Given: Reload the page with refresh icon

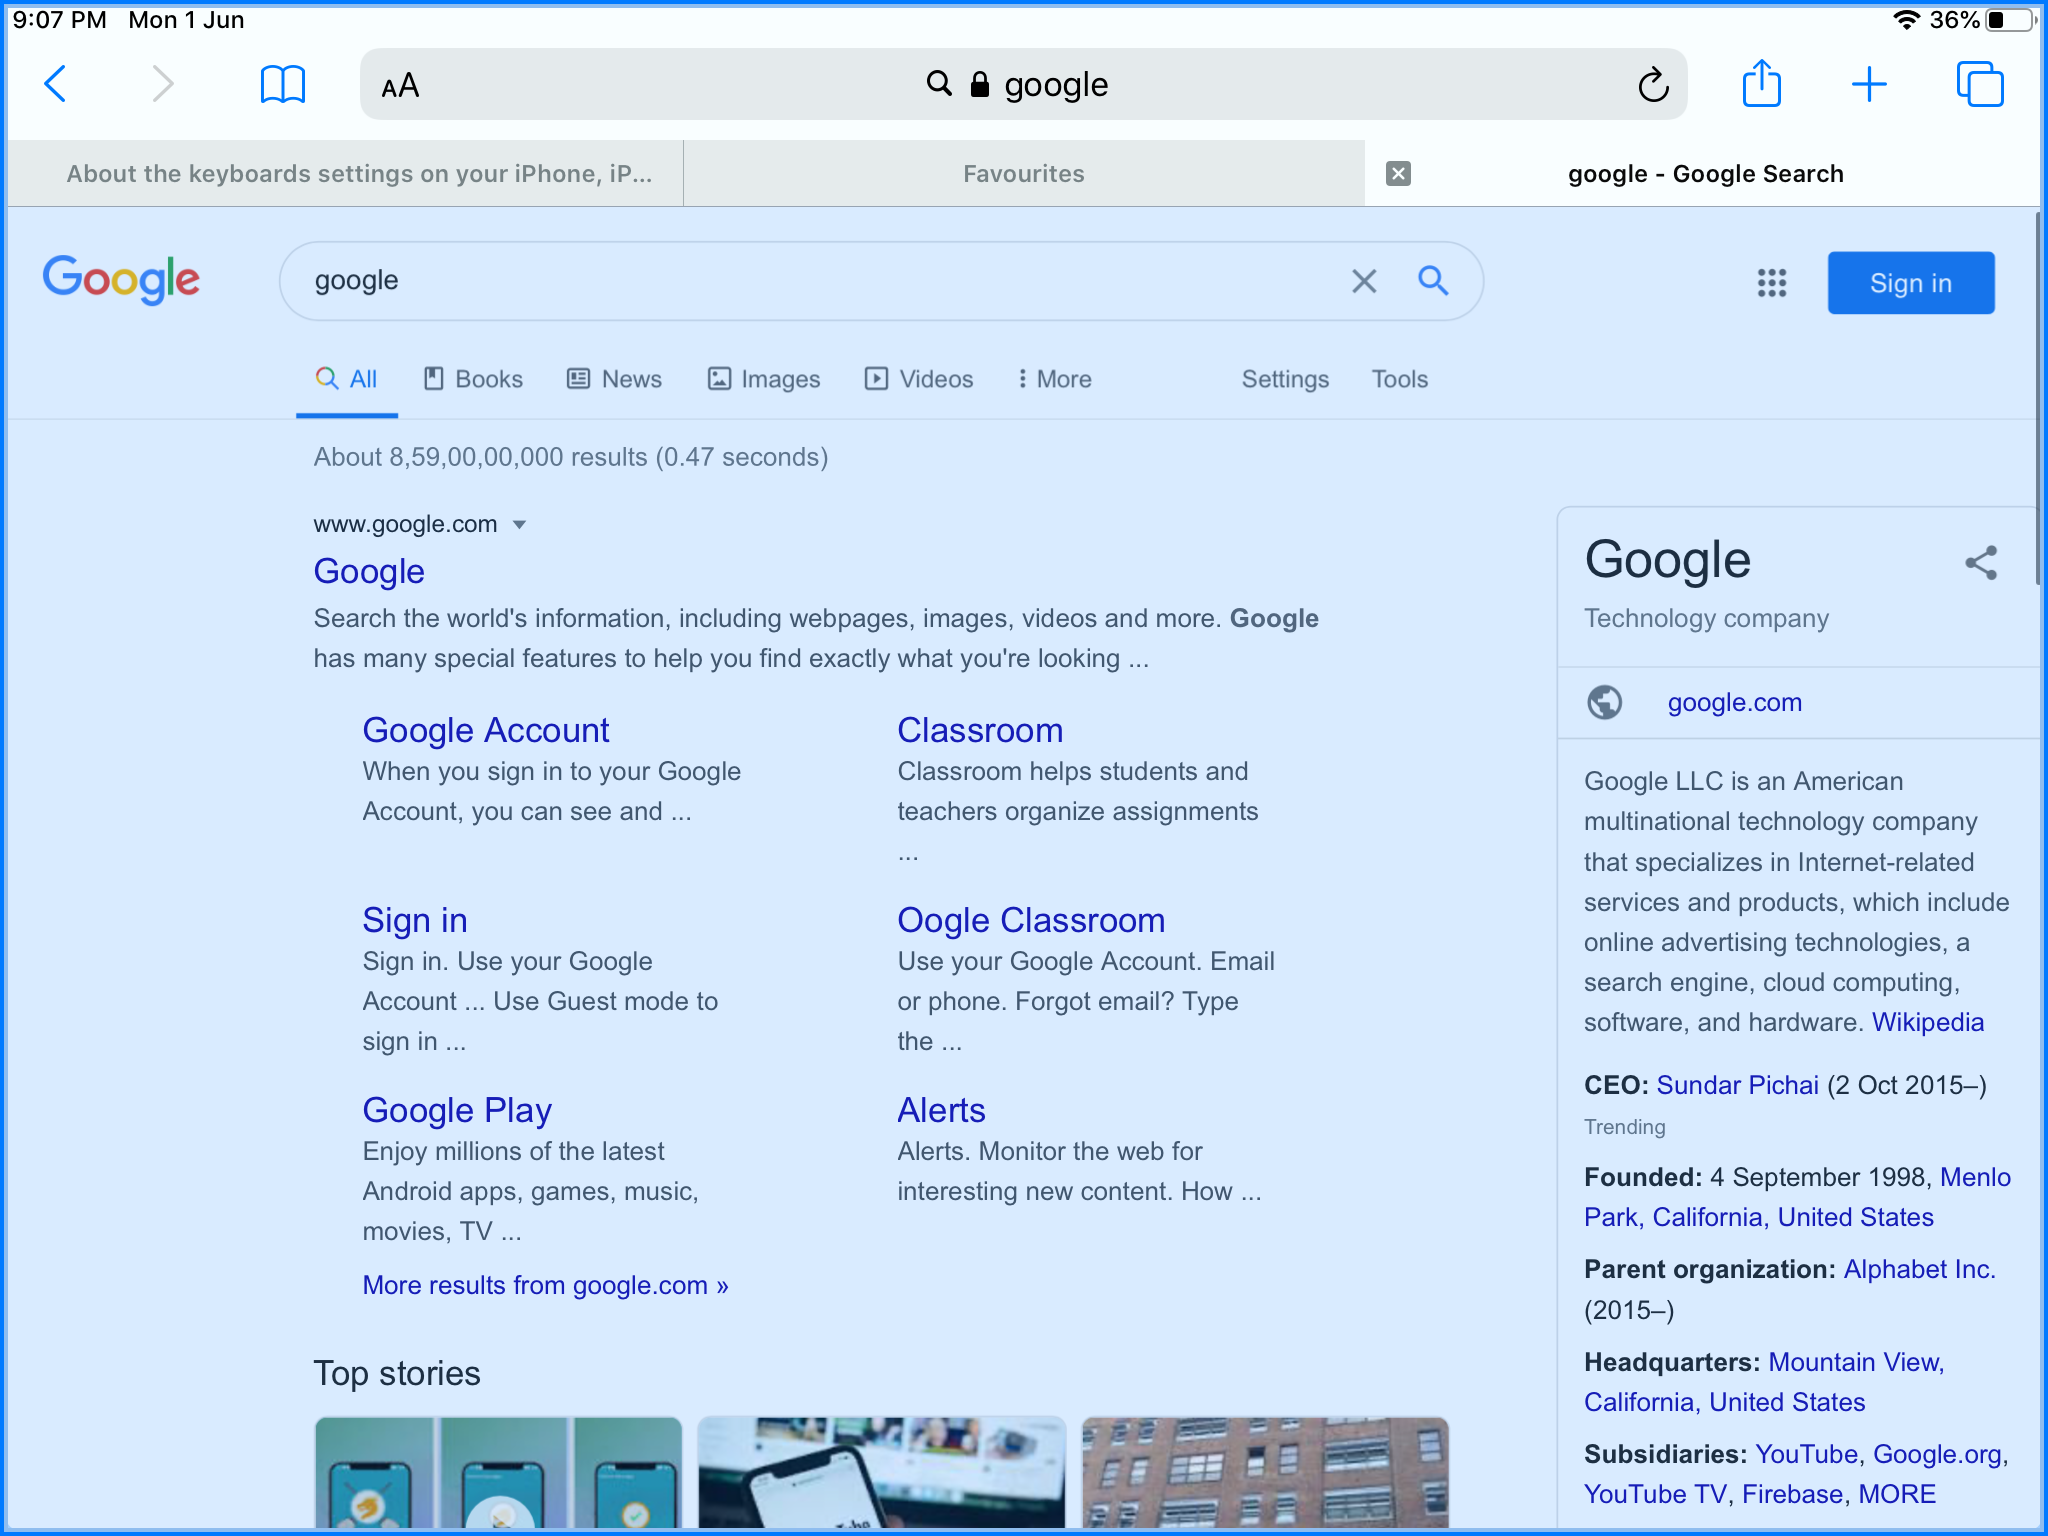Looking at the screenshot, I should click(1653, 85).
